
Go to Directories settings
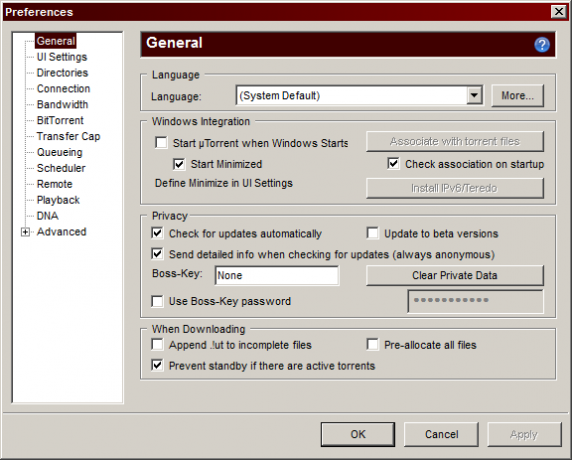coord(62,73)
